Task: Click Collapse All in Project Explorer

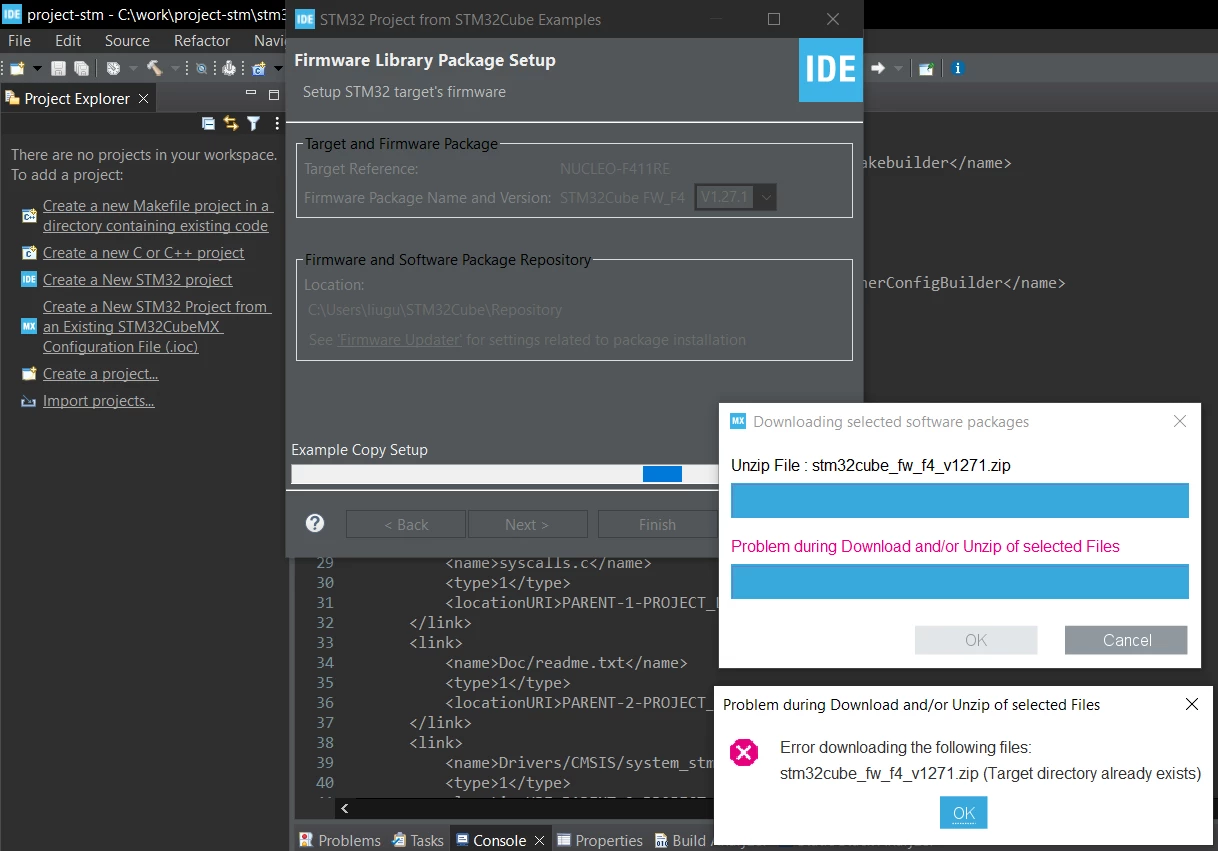Action: tap(208, 123)
